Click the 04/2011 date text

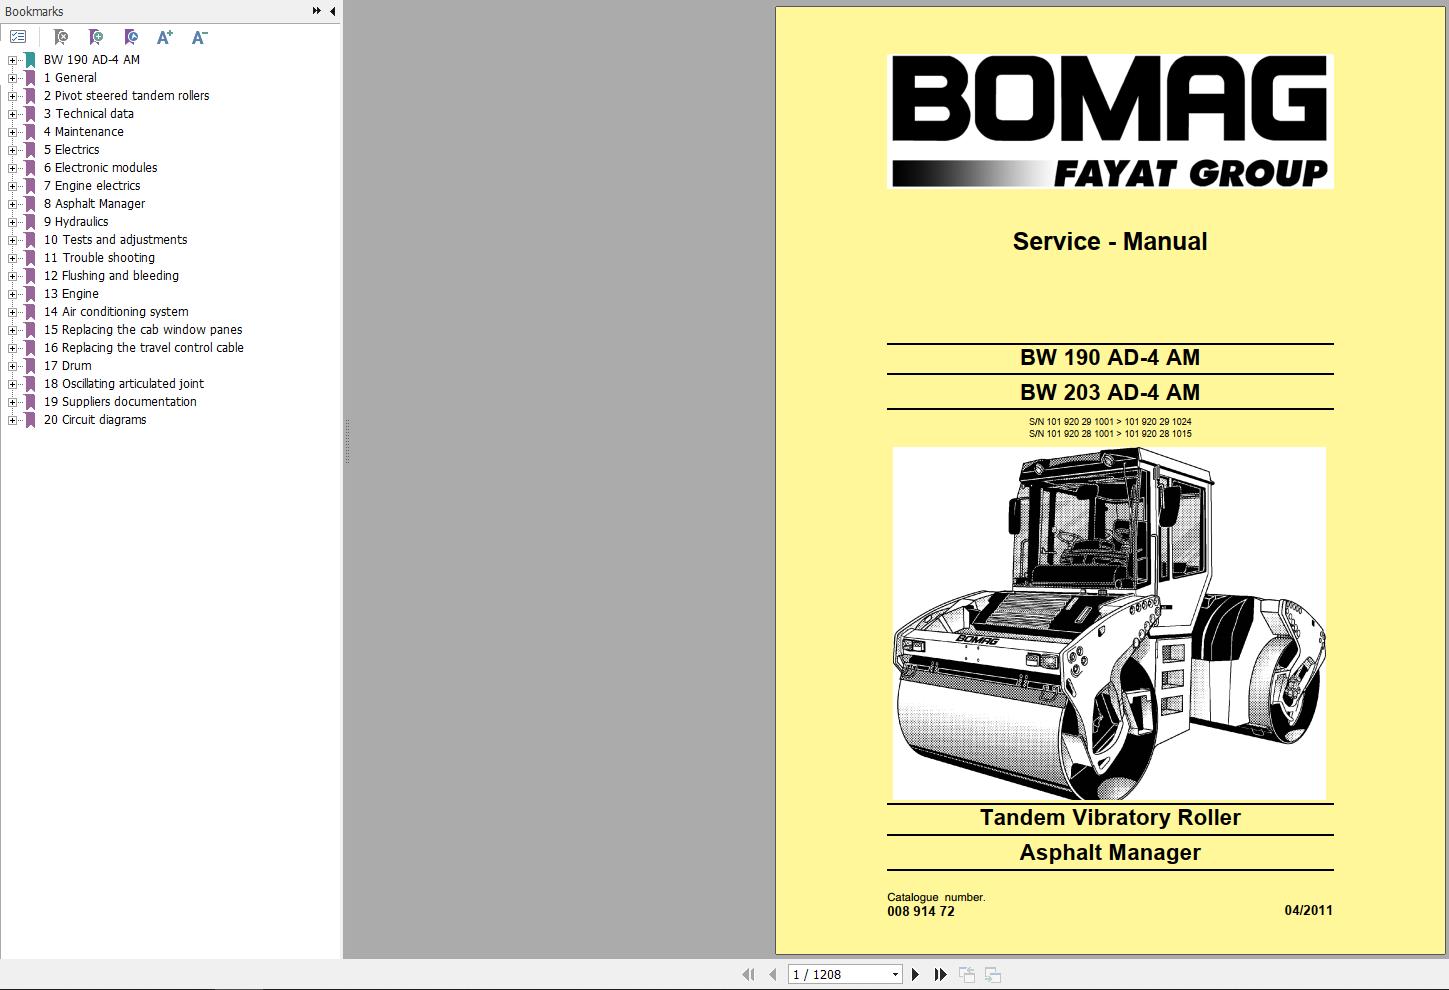pos(1308,910)
